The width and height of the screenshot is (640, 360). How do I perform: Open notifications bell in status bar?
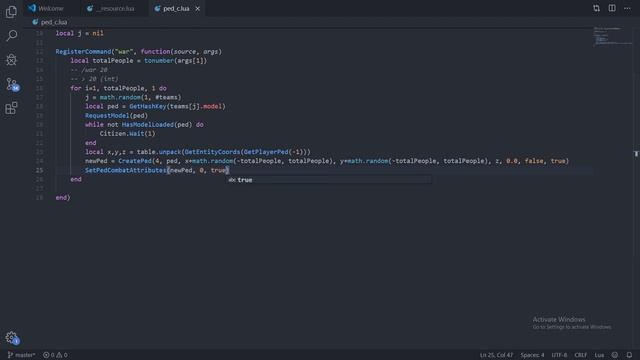[x=629, y=355]
